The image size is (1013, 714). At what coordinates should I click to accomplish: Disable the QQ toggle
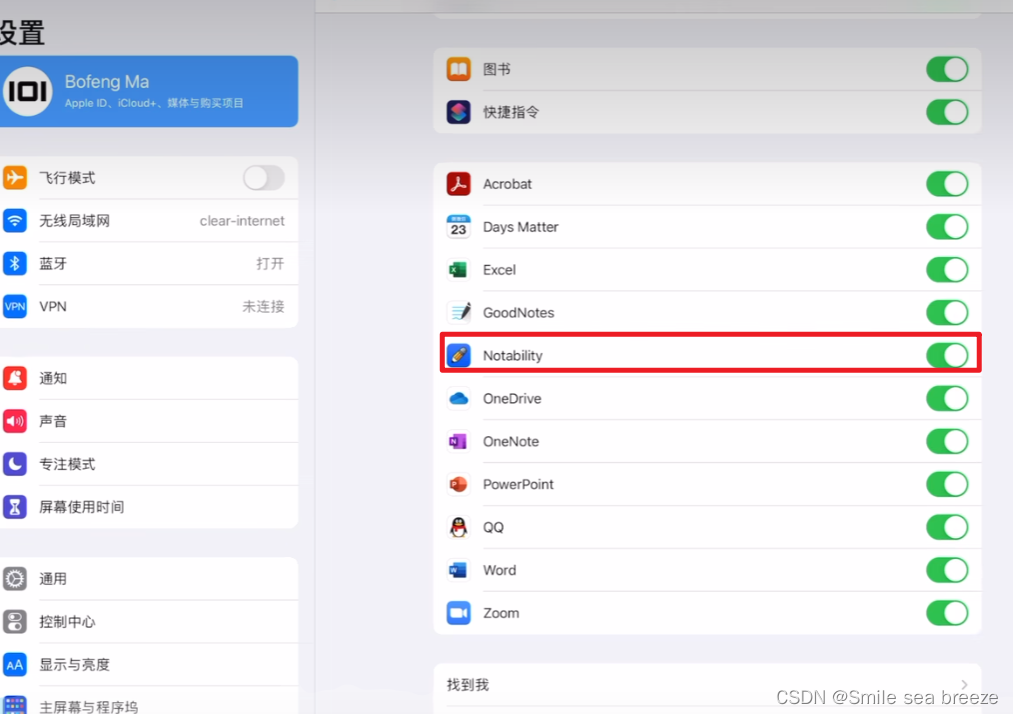947,527
